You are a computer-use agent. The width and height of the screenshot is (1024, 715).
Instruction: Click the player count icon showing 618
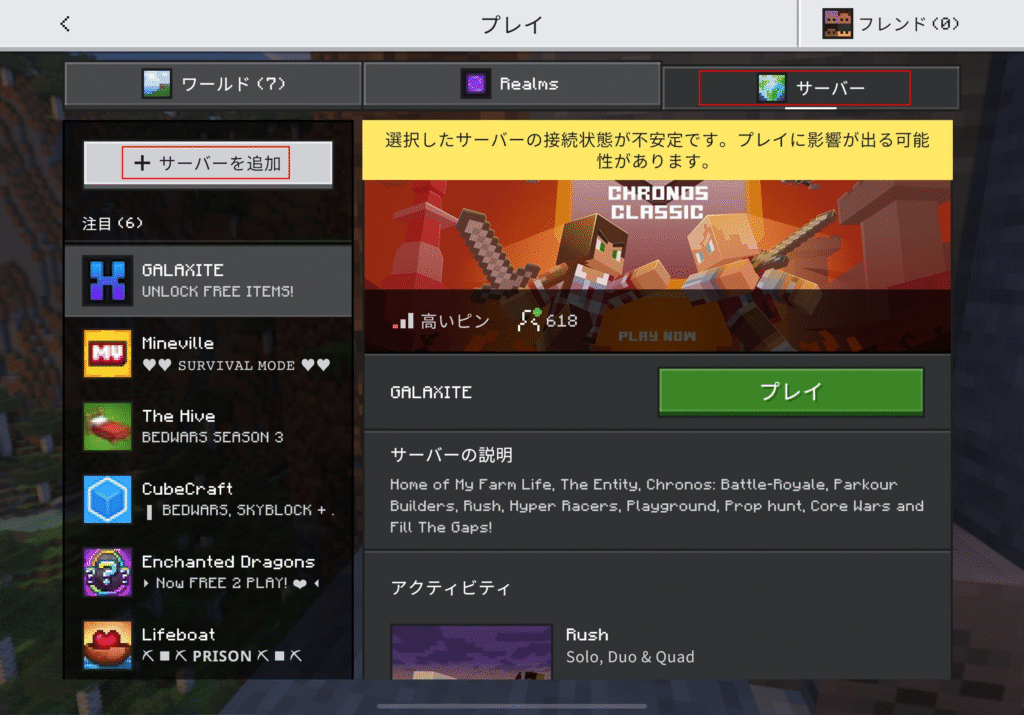(529, 320)
